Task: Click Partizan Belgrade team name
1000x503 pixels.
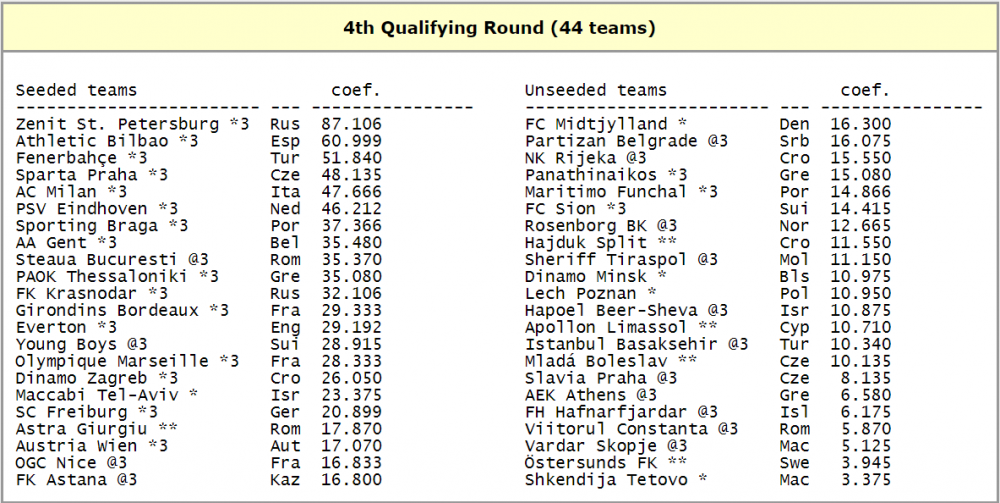Action: point(611,141)
